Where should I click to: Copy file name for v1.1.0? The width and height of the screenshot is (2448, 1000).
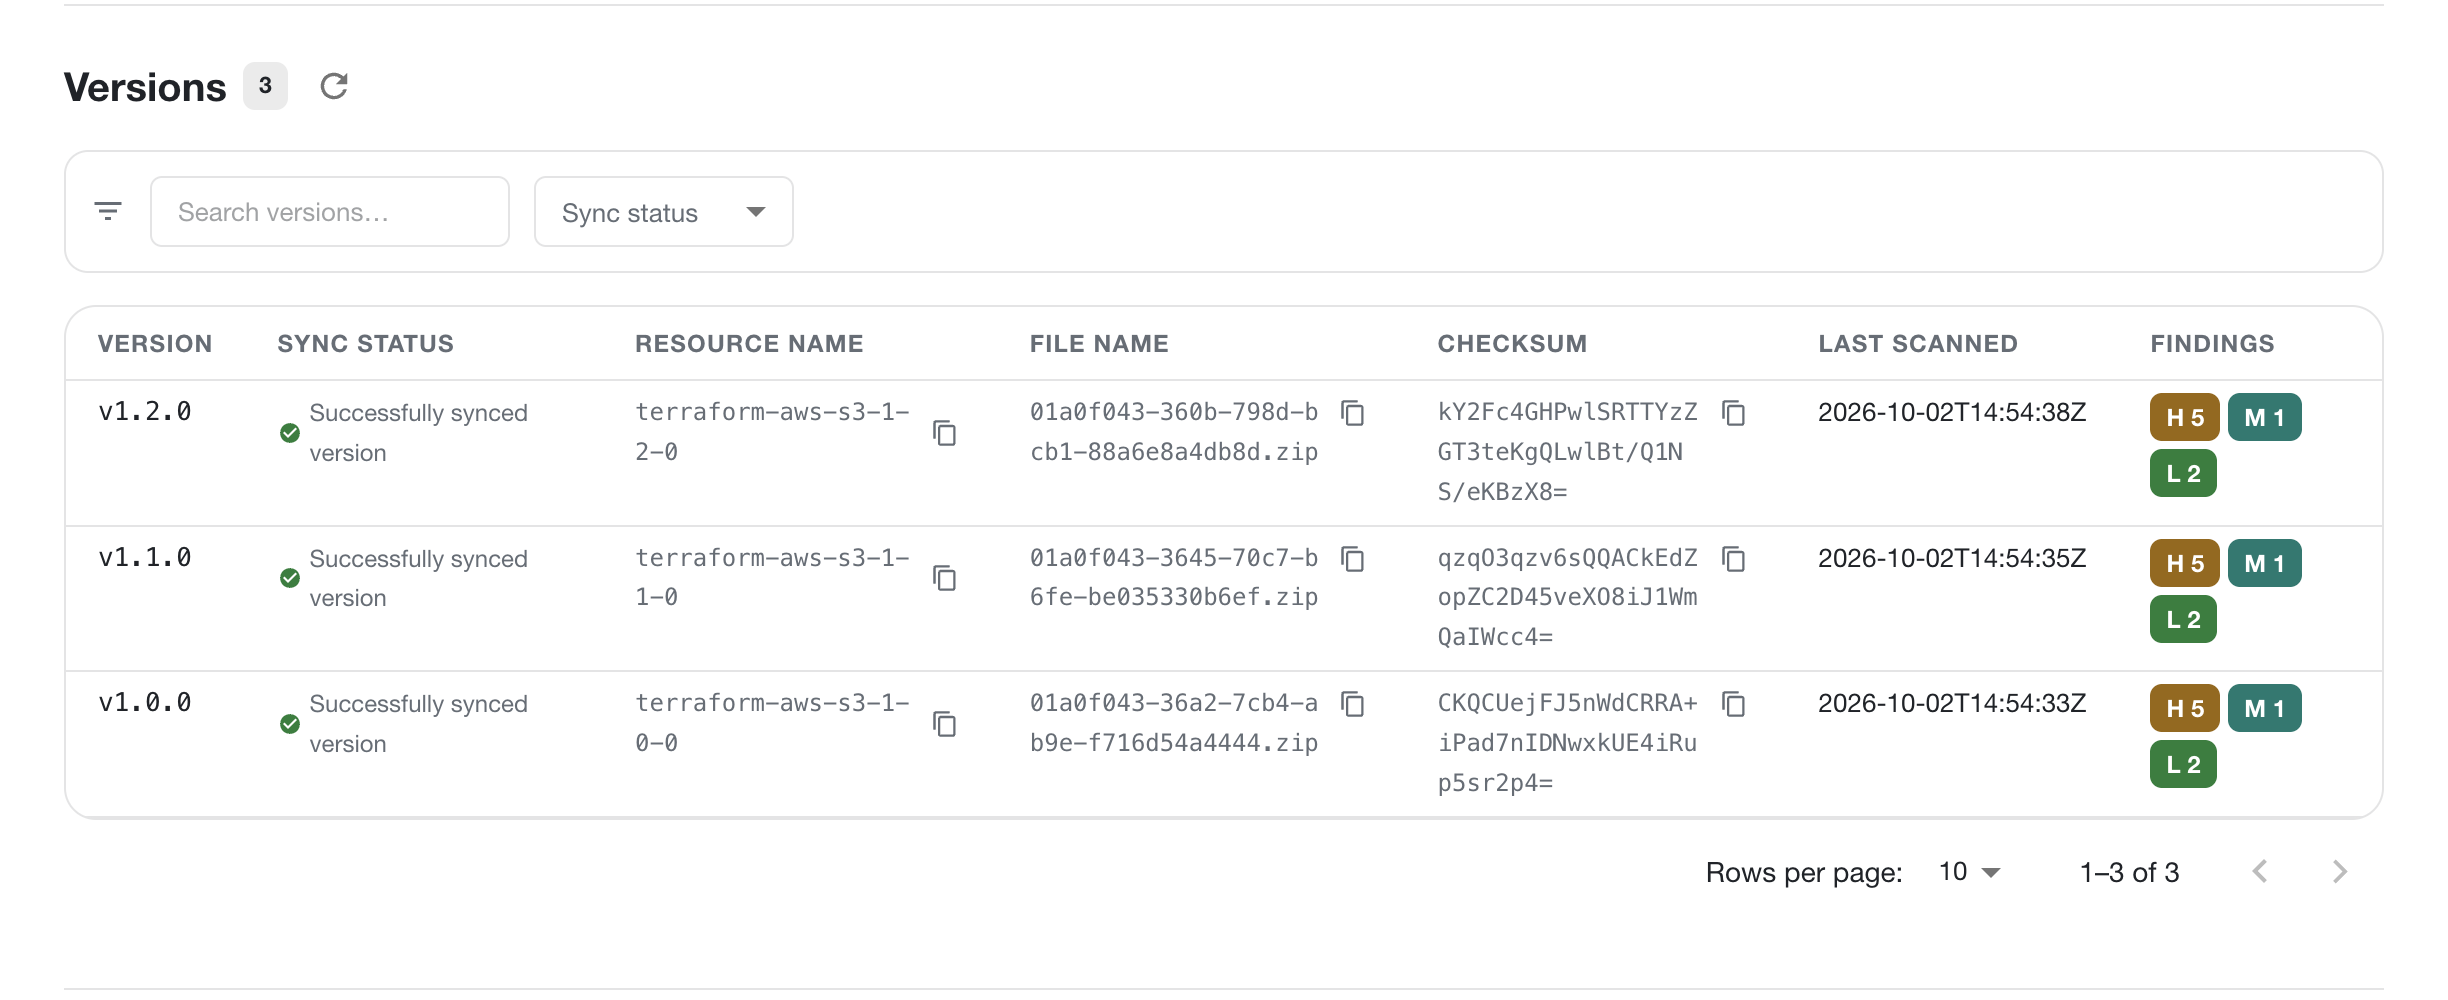coord(1353,559)
